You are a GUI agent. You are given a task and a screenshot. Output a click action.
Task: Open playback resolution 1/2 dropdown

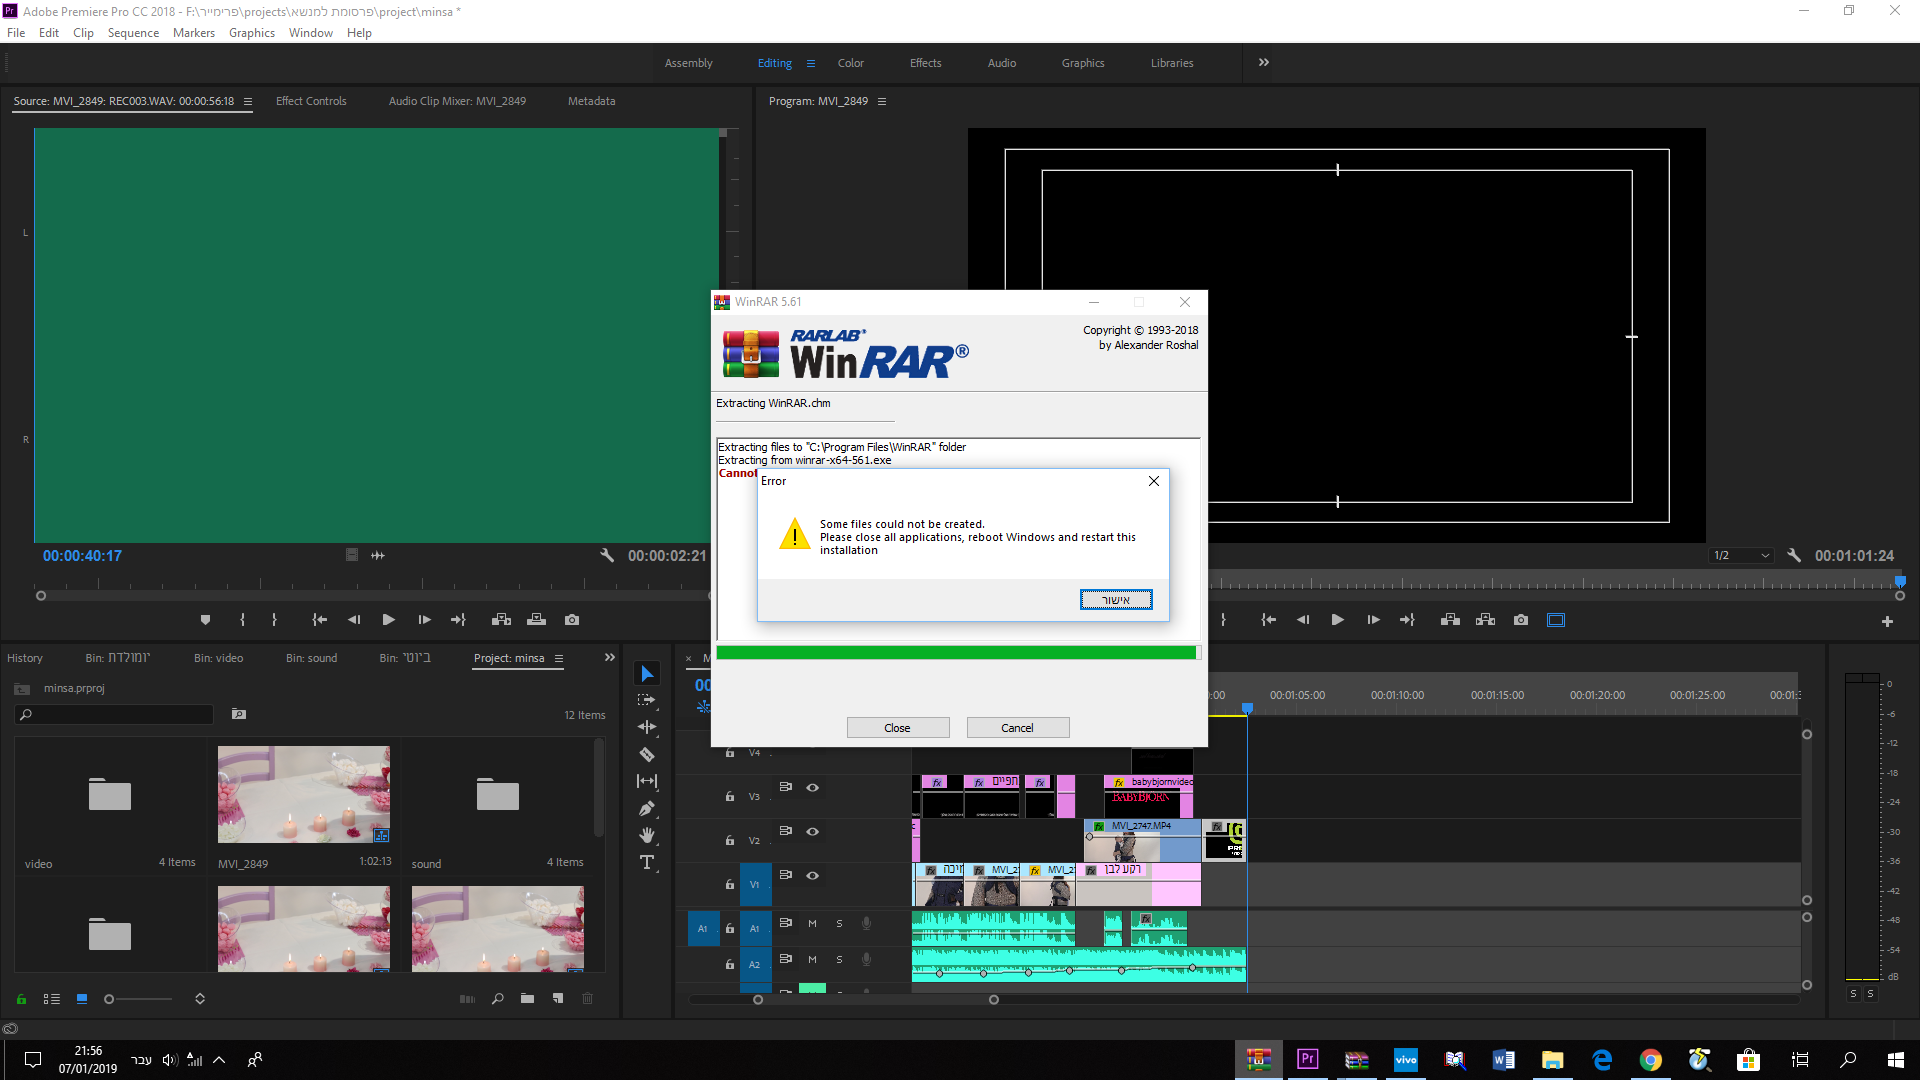click(1742, 556)
